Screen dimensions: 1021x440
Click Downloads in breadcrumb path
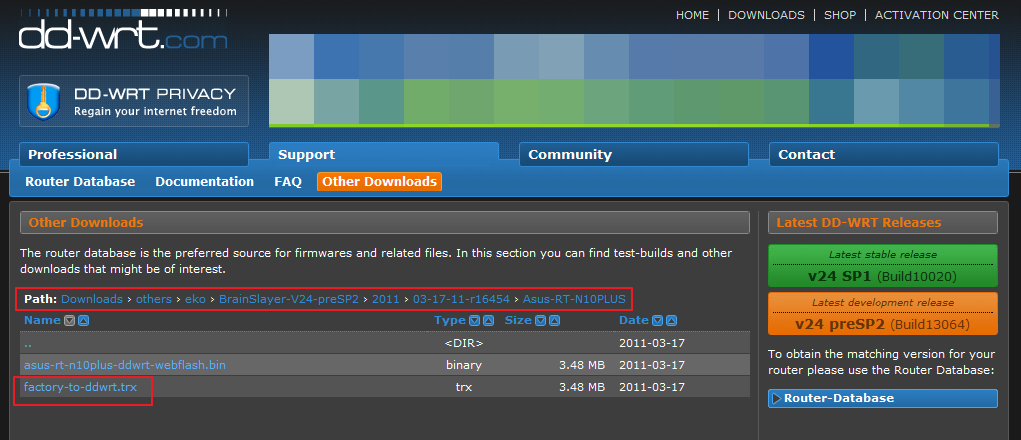coord(92,299)
